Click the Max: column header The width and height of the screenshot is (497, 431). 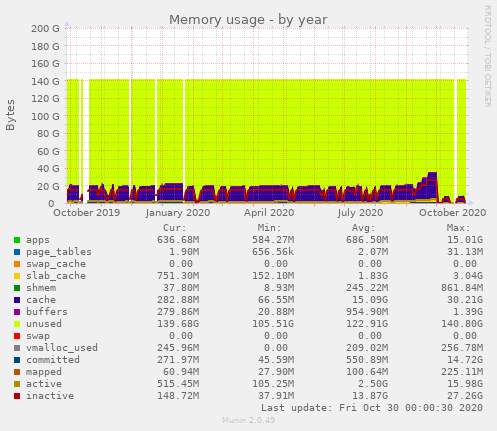click(458, 228)
